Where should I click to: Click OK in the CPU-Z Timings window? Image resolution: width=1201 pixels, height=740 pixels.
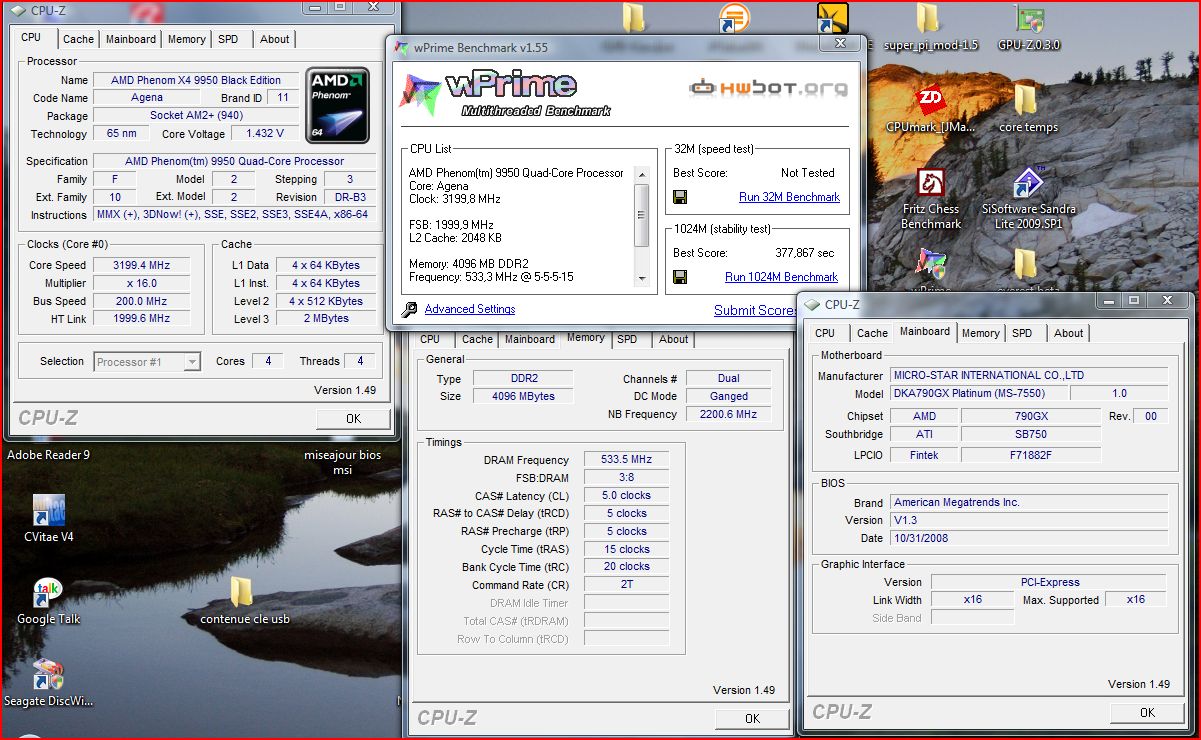click(x=752, y=718)
